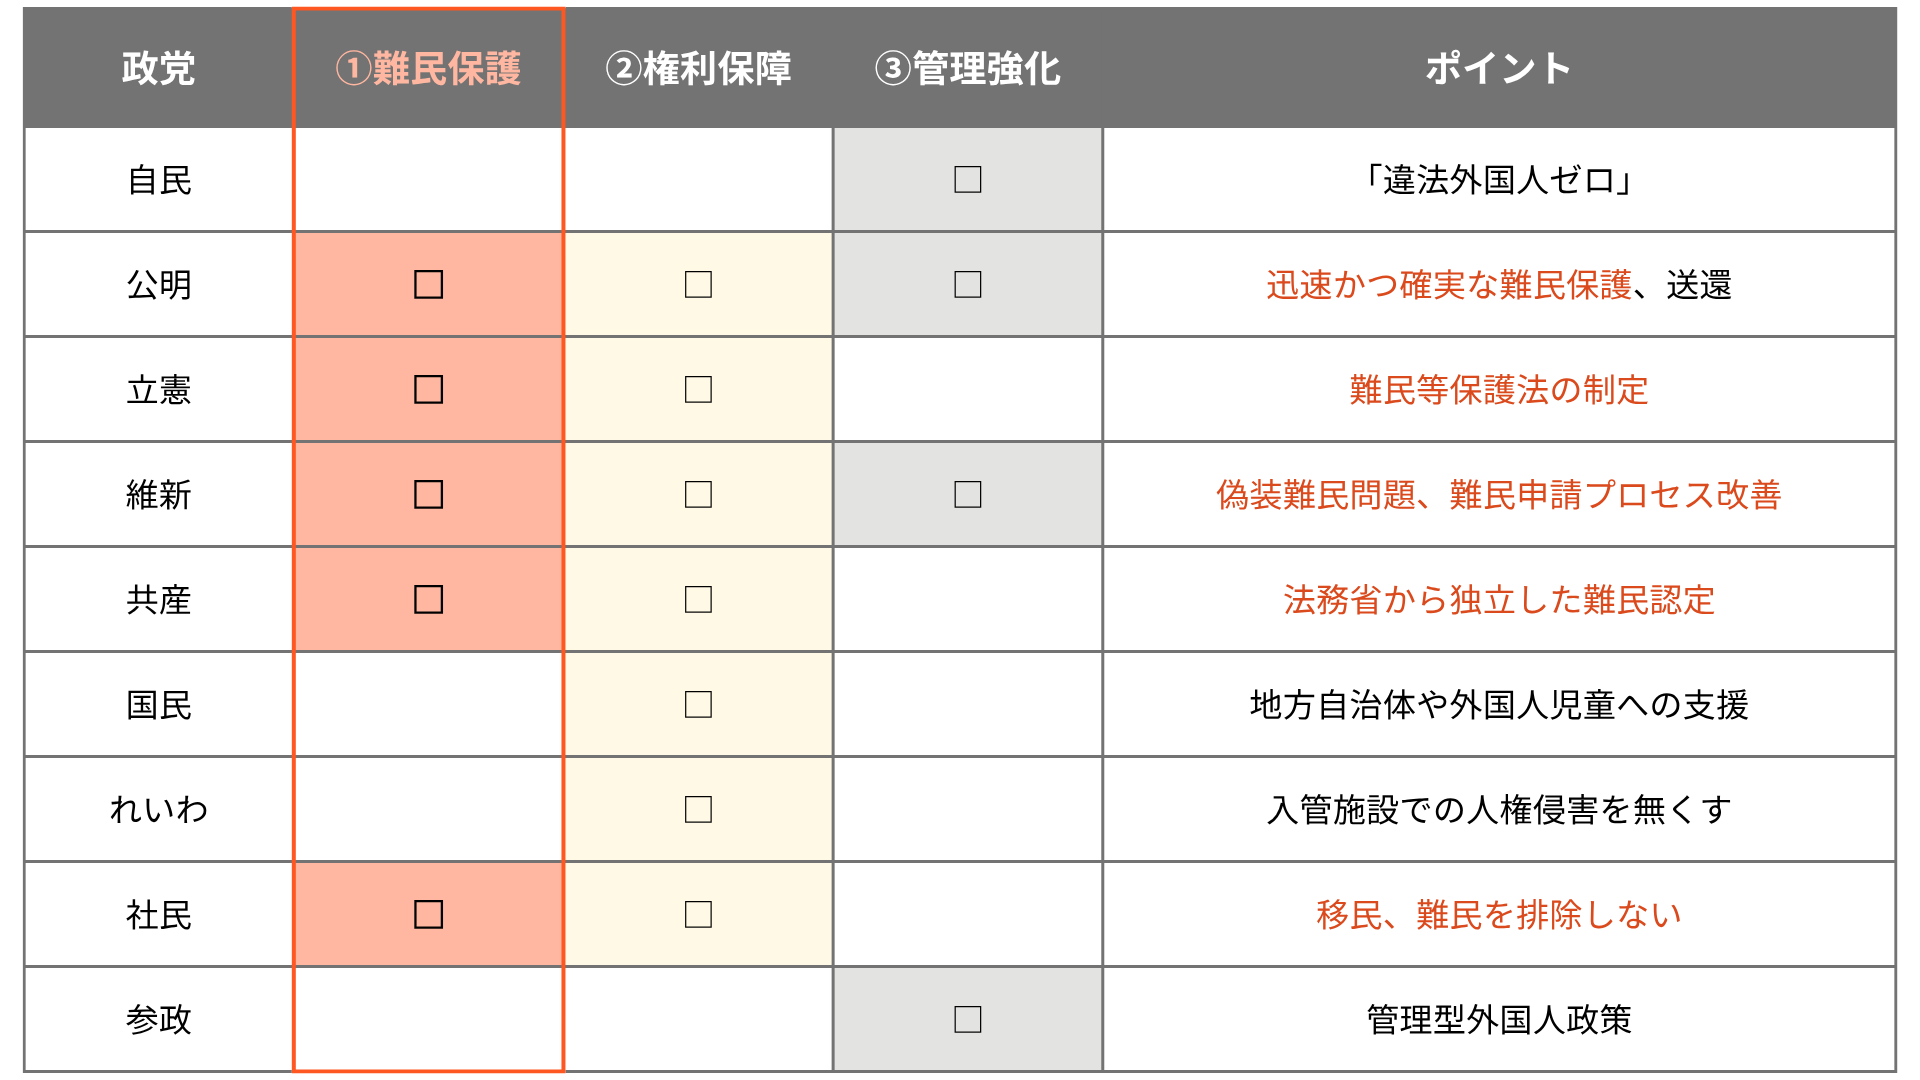Click the 管理型外国人政策 point cell
The image size is (1920, 1080).
click(1498, 1020)
